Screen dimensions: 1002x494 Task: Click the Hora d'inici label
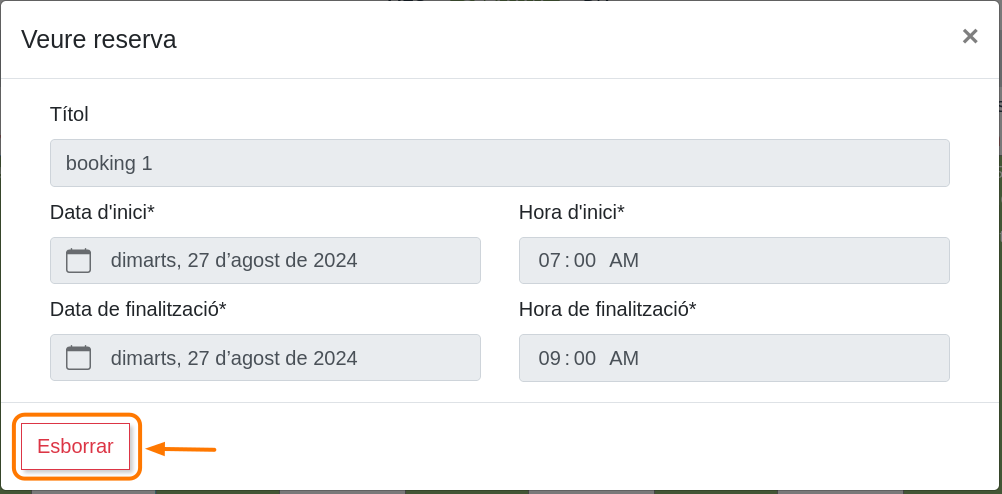click(x=571, y=212)
